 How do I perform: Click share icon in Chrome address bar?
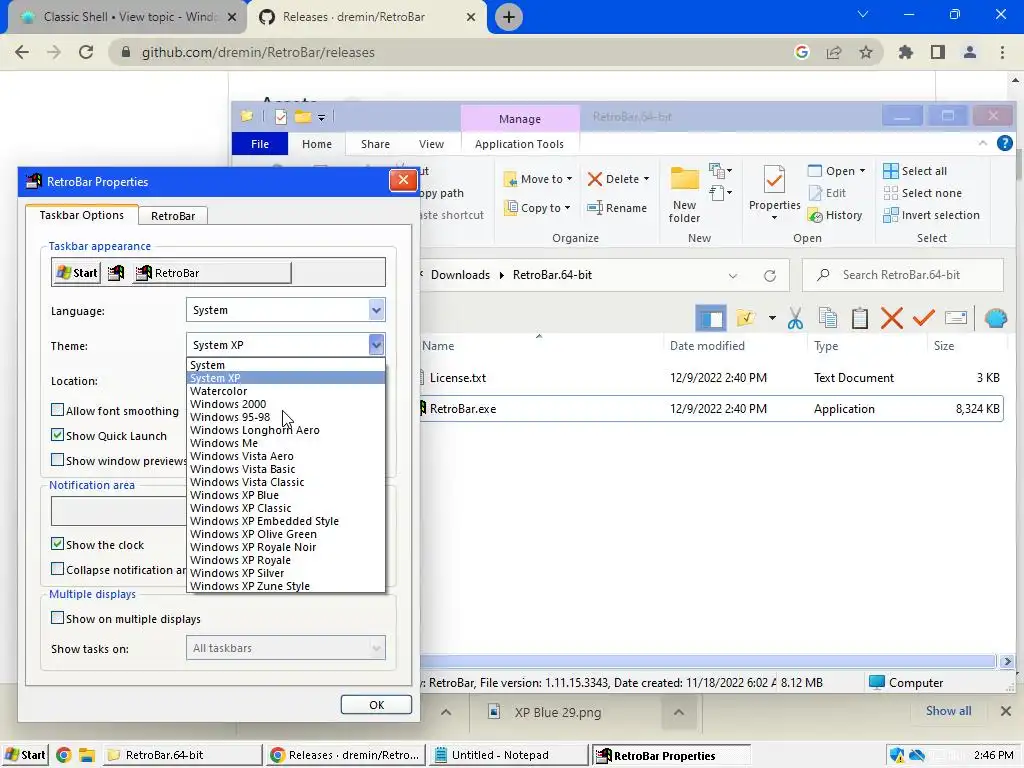(834, 52)
